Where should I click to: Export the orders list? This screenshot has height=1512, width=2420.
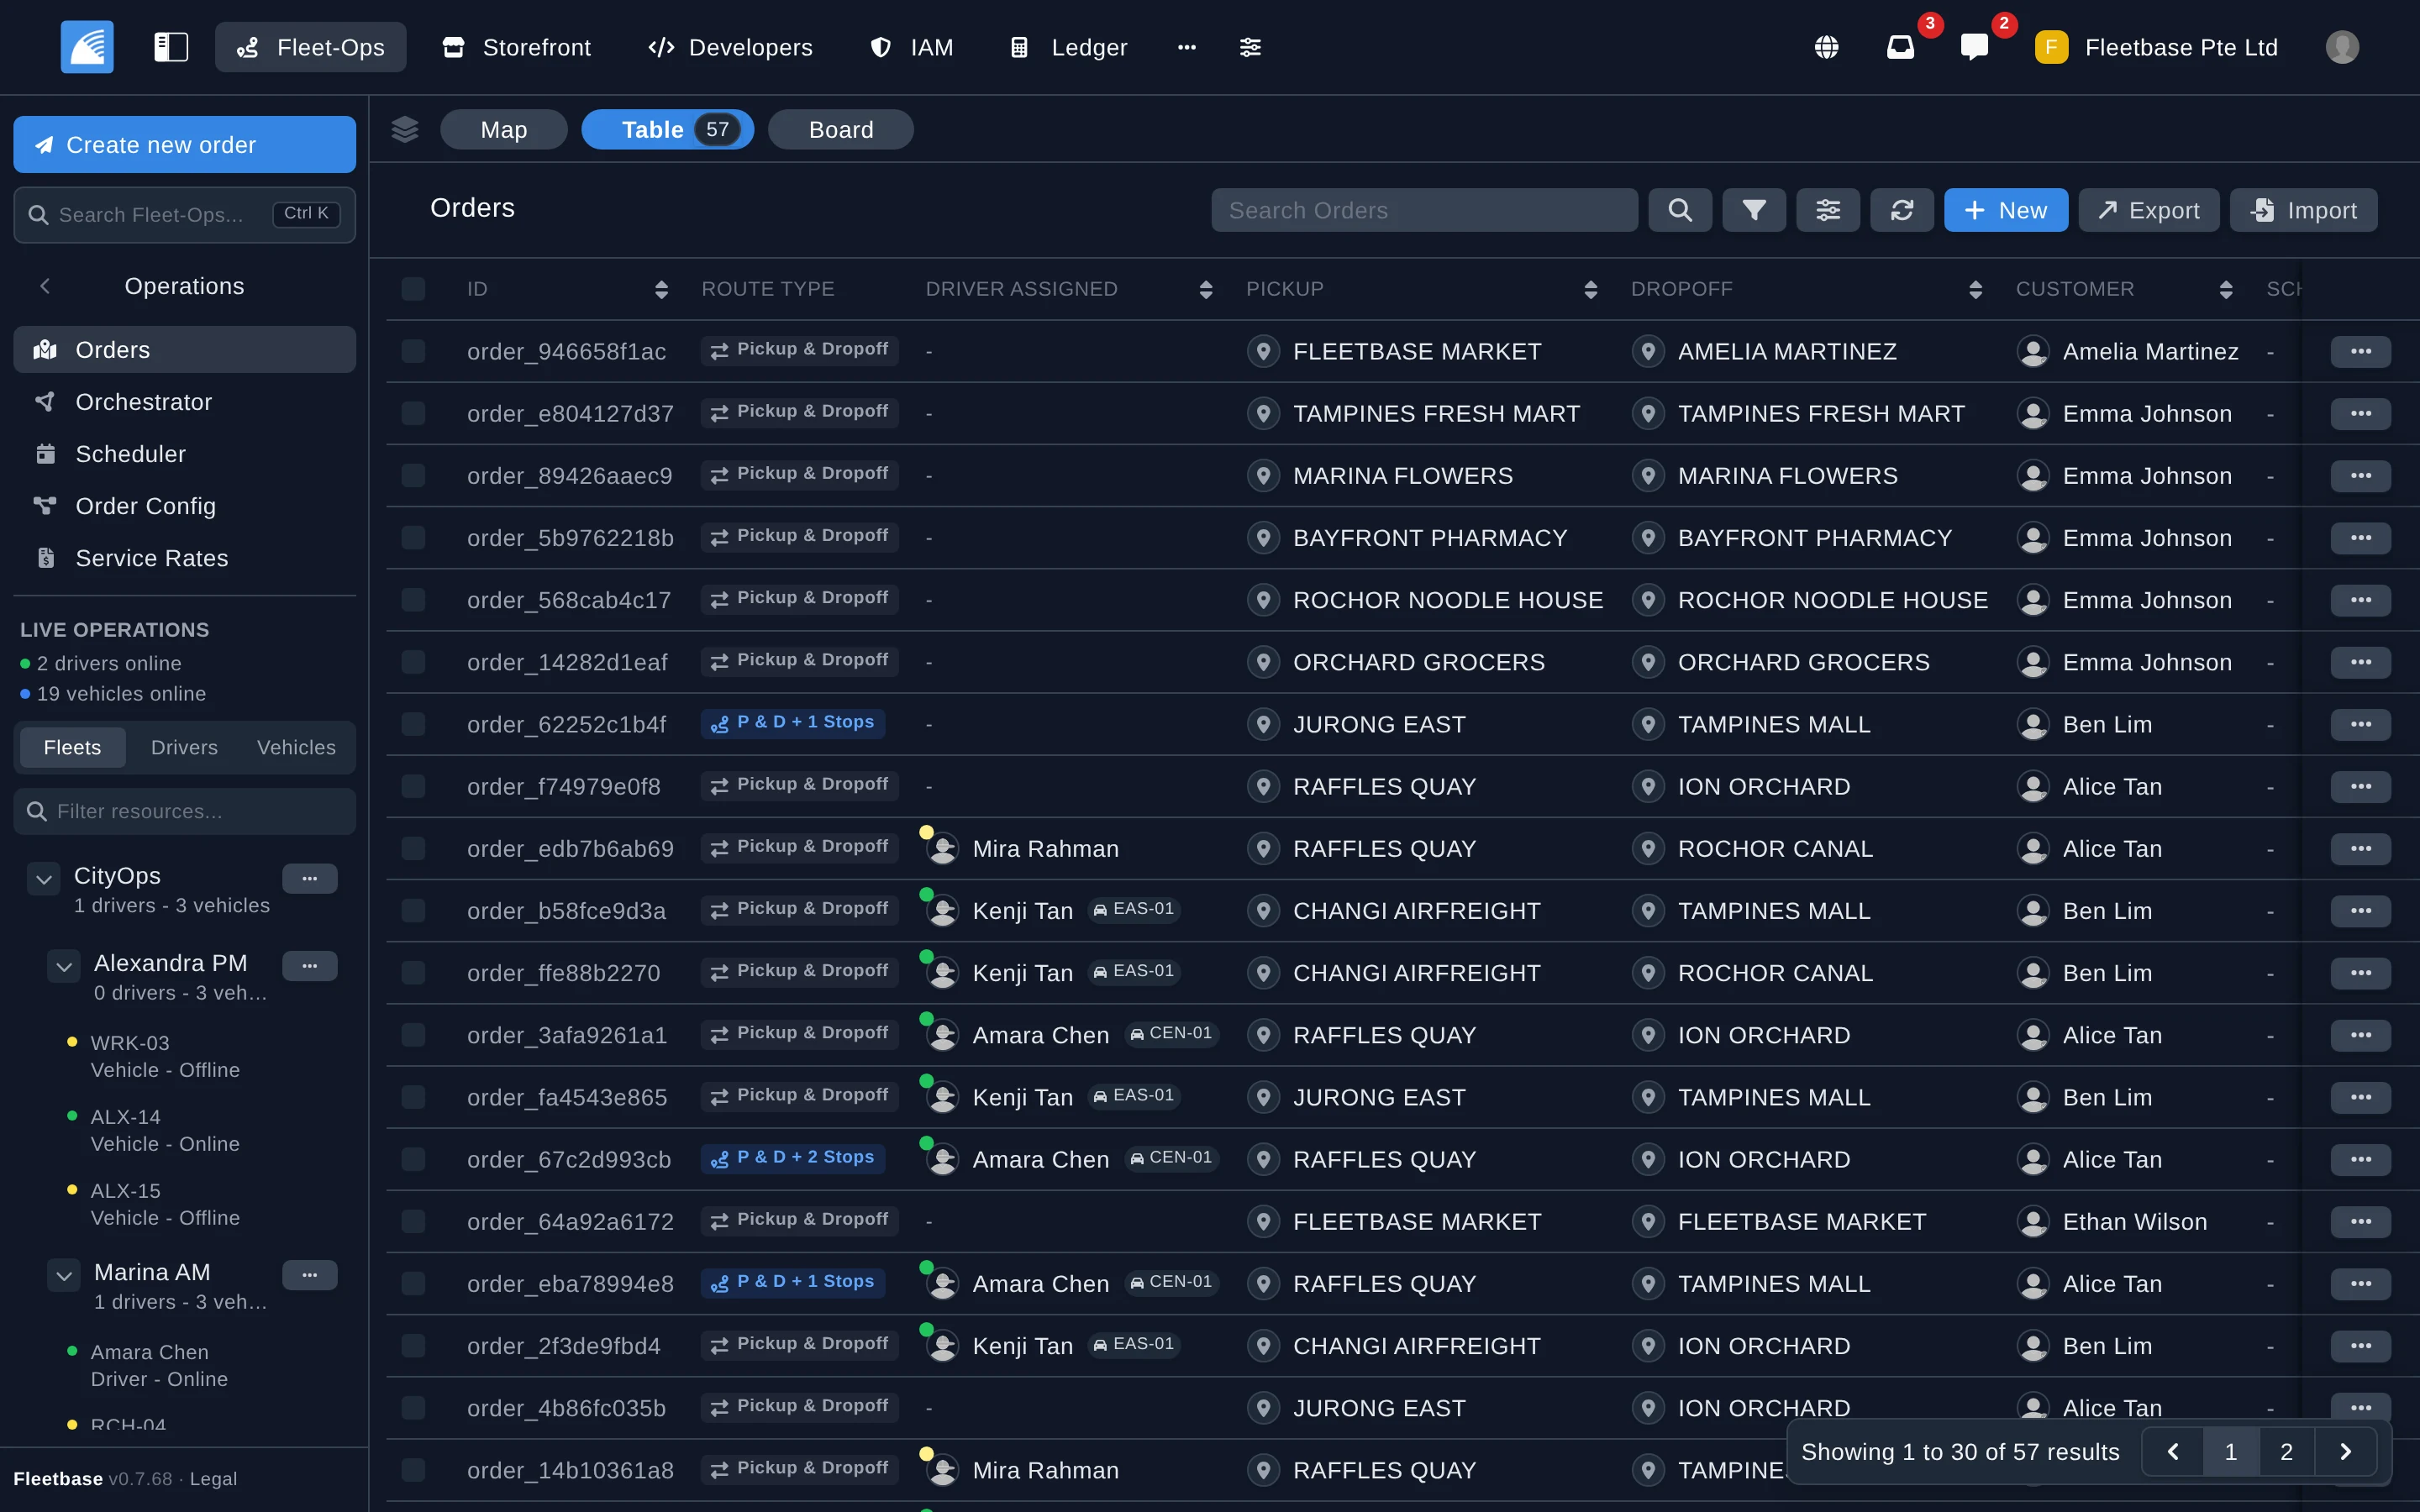coord(2149,210)
